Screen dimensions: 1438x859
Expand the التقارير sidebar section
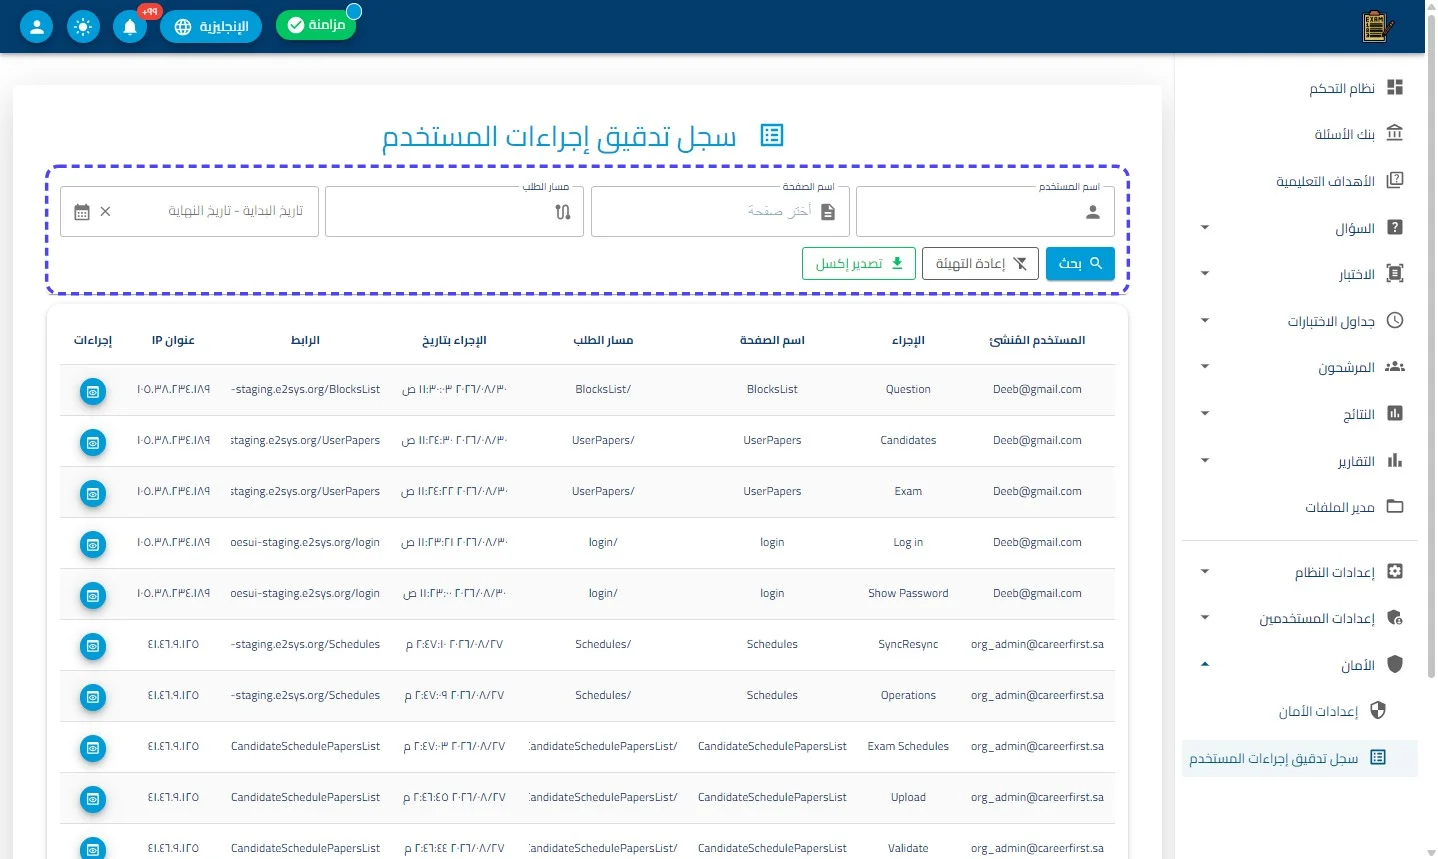coord(1205,461)
